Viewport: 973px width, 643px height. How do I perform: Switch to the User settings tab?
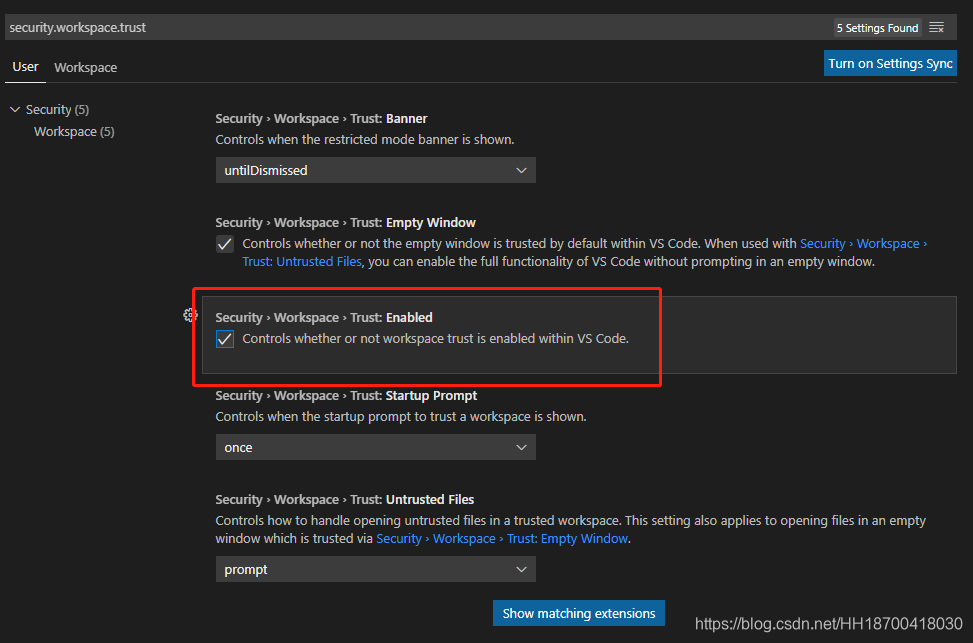click(25, 67)
